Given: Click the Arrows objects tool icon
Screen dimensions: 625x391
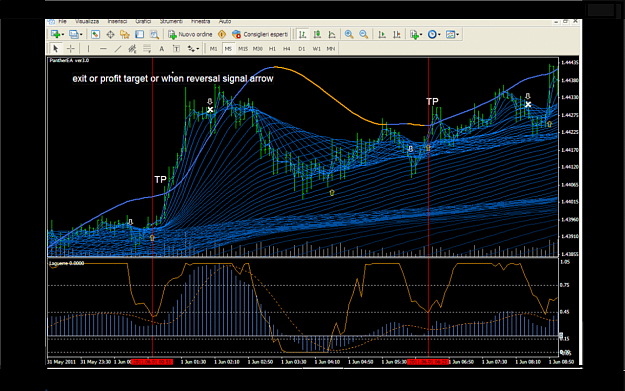Looking at the screenshot, I should point(191,49).
